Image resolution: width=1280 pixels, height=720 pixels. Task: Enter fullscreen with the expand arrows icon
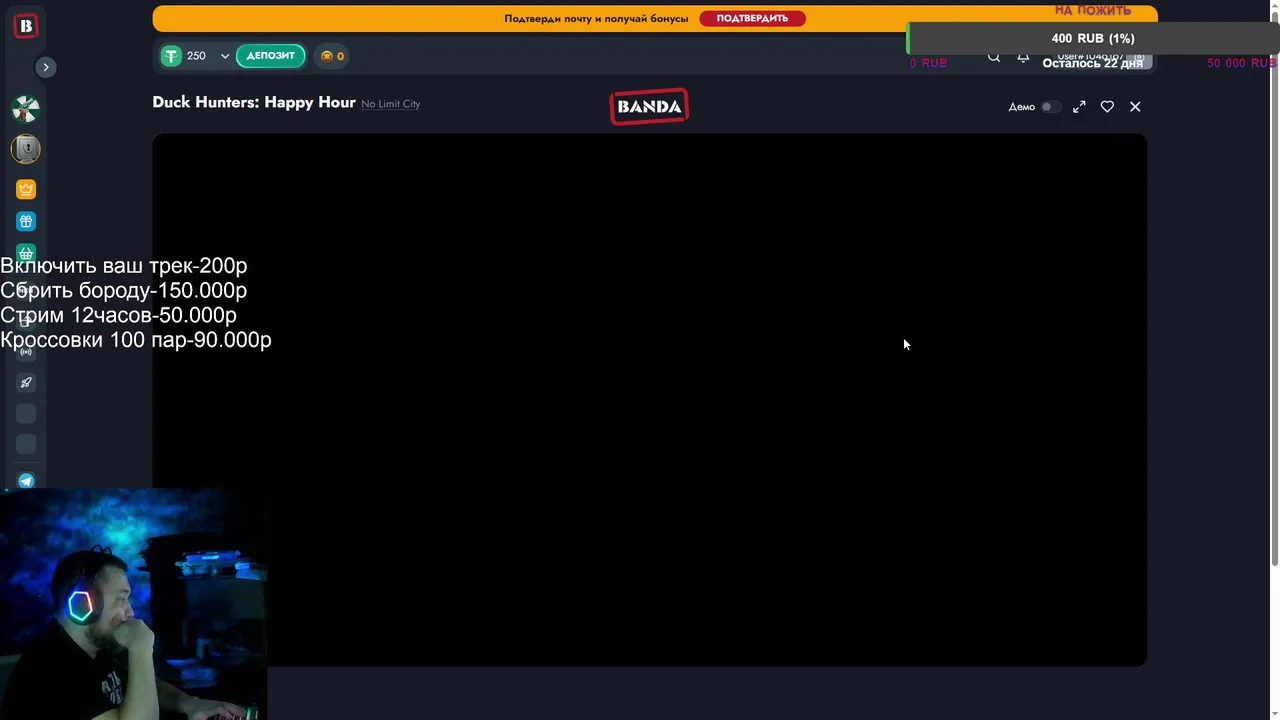(x=1079, y=107)
